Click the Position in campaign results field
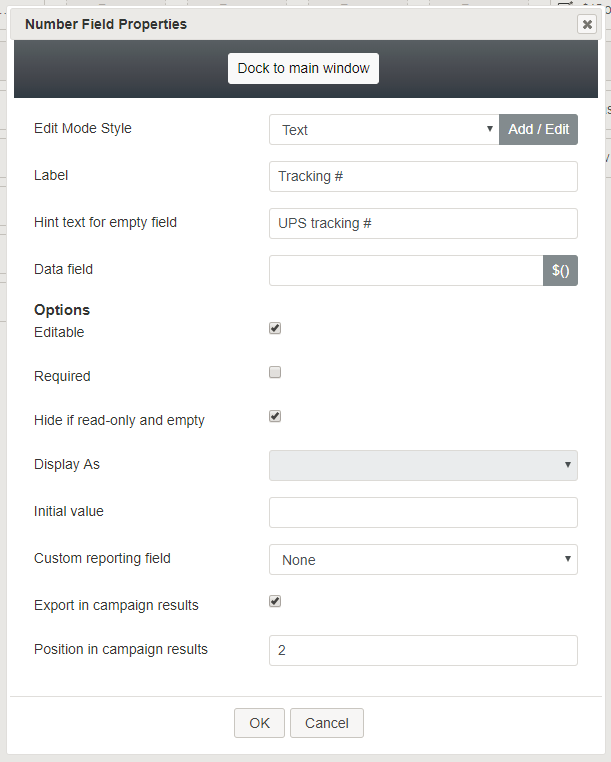 click(423, 650)
